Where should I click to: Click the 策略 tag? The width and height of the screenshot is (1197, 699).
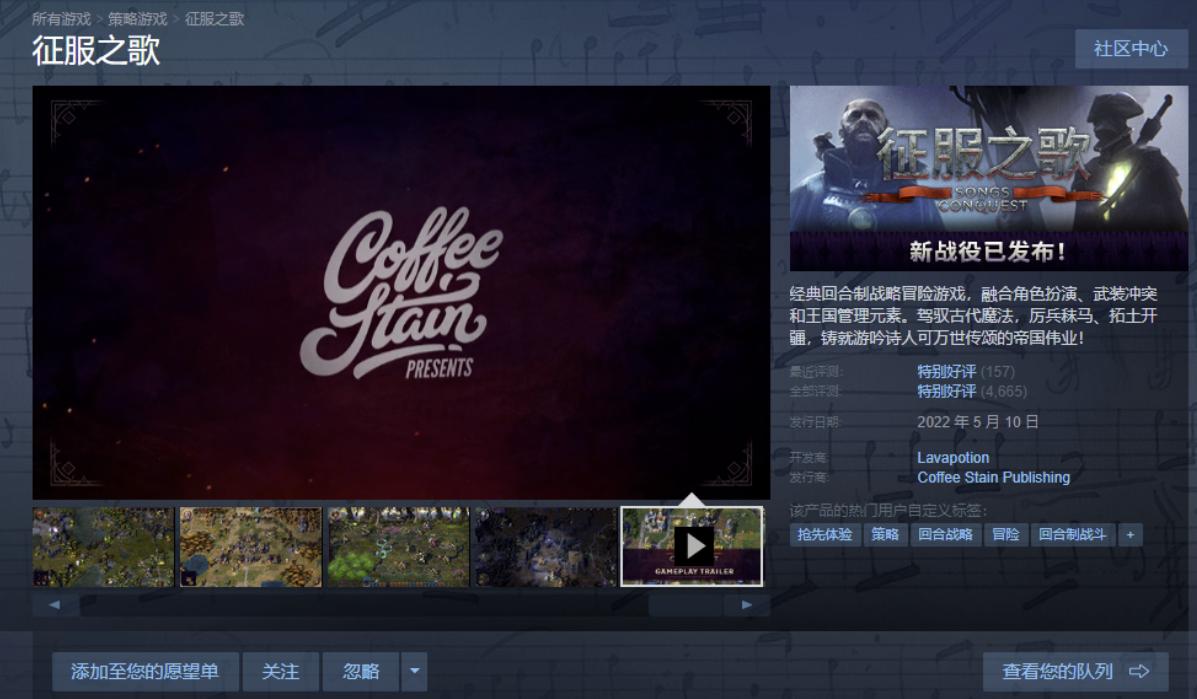[x=886, y=534]
